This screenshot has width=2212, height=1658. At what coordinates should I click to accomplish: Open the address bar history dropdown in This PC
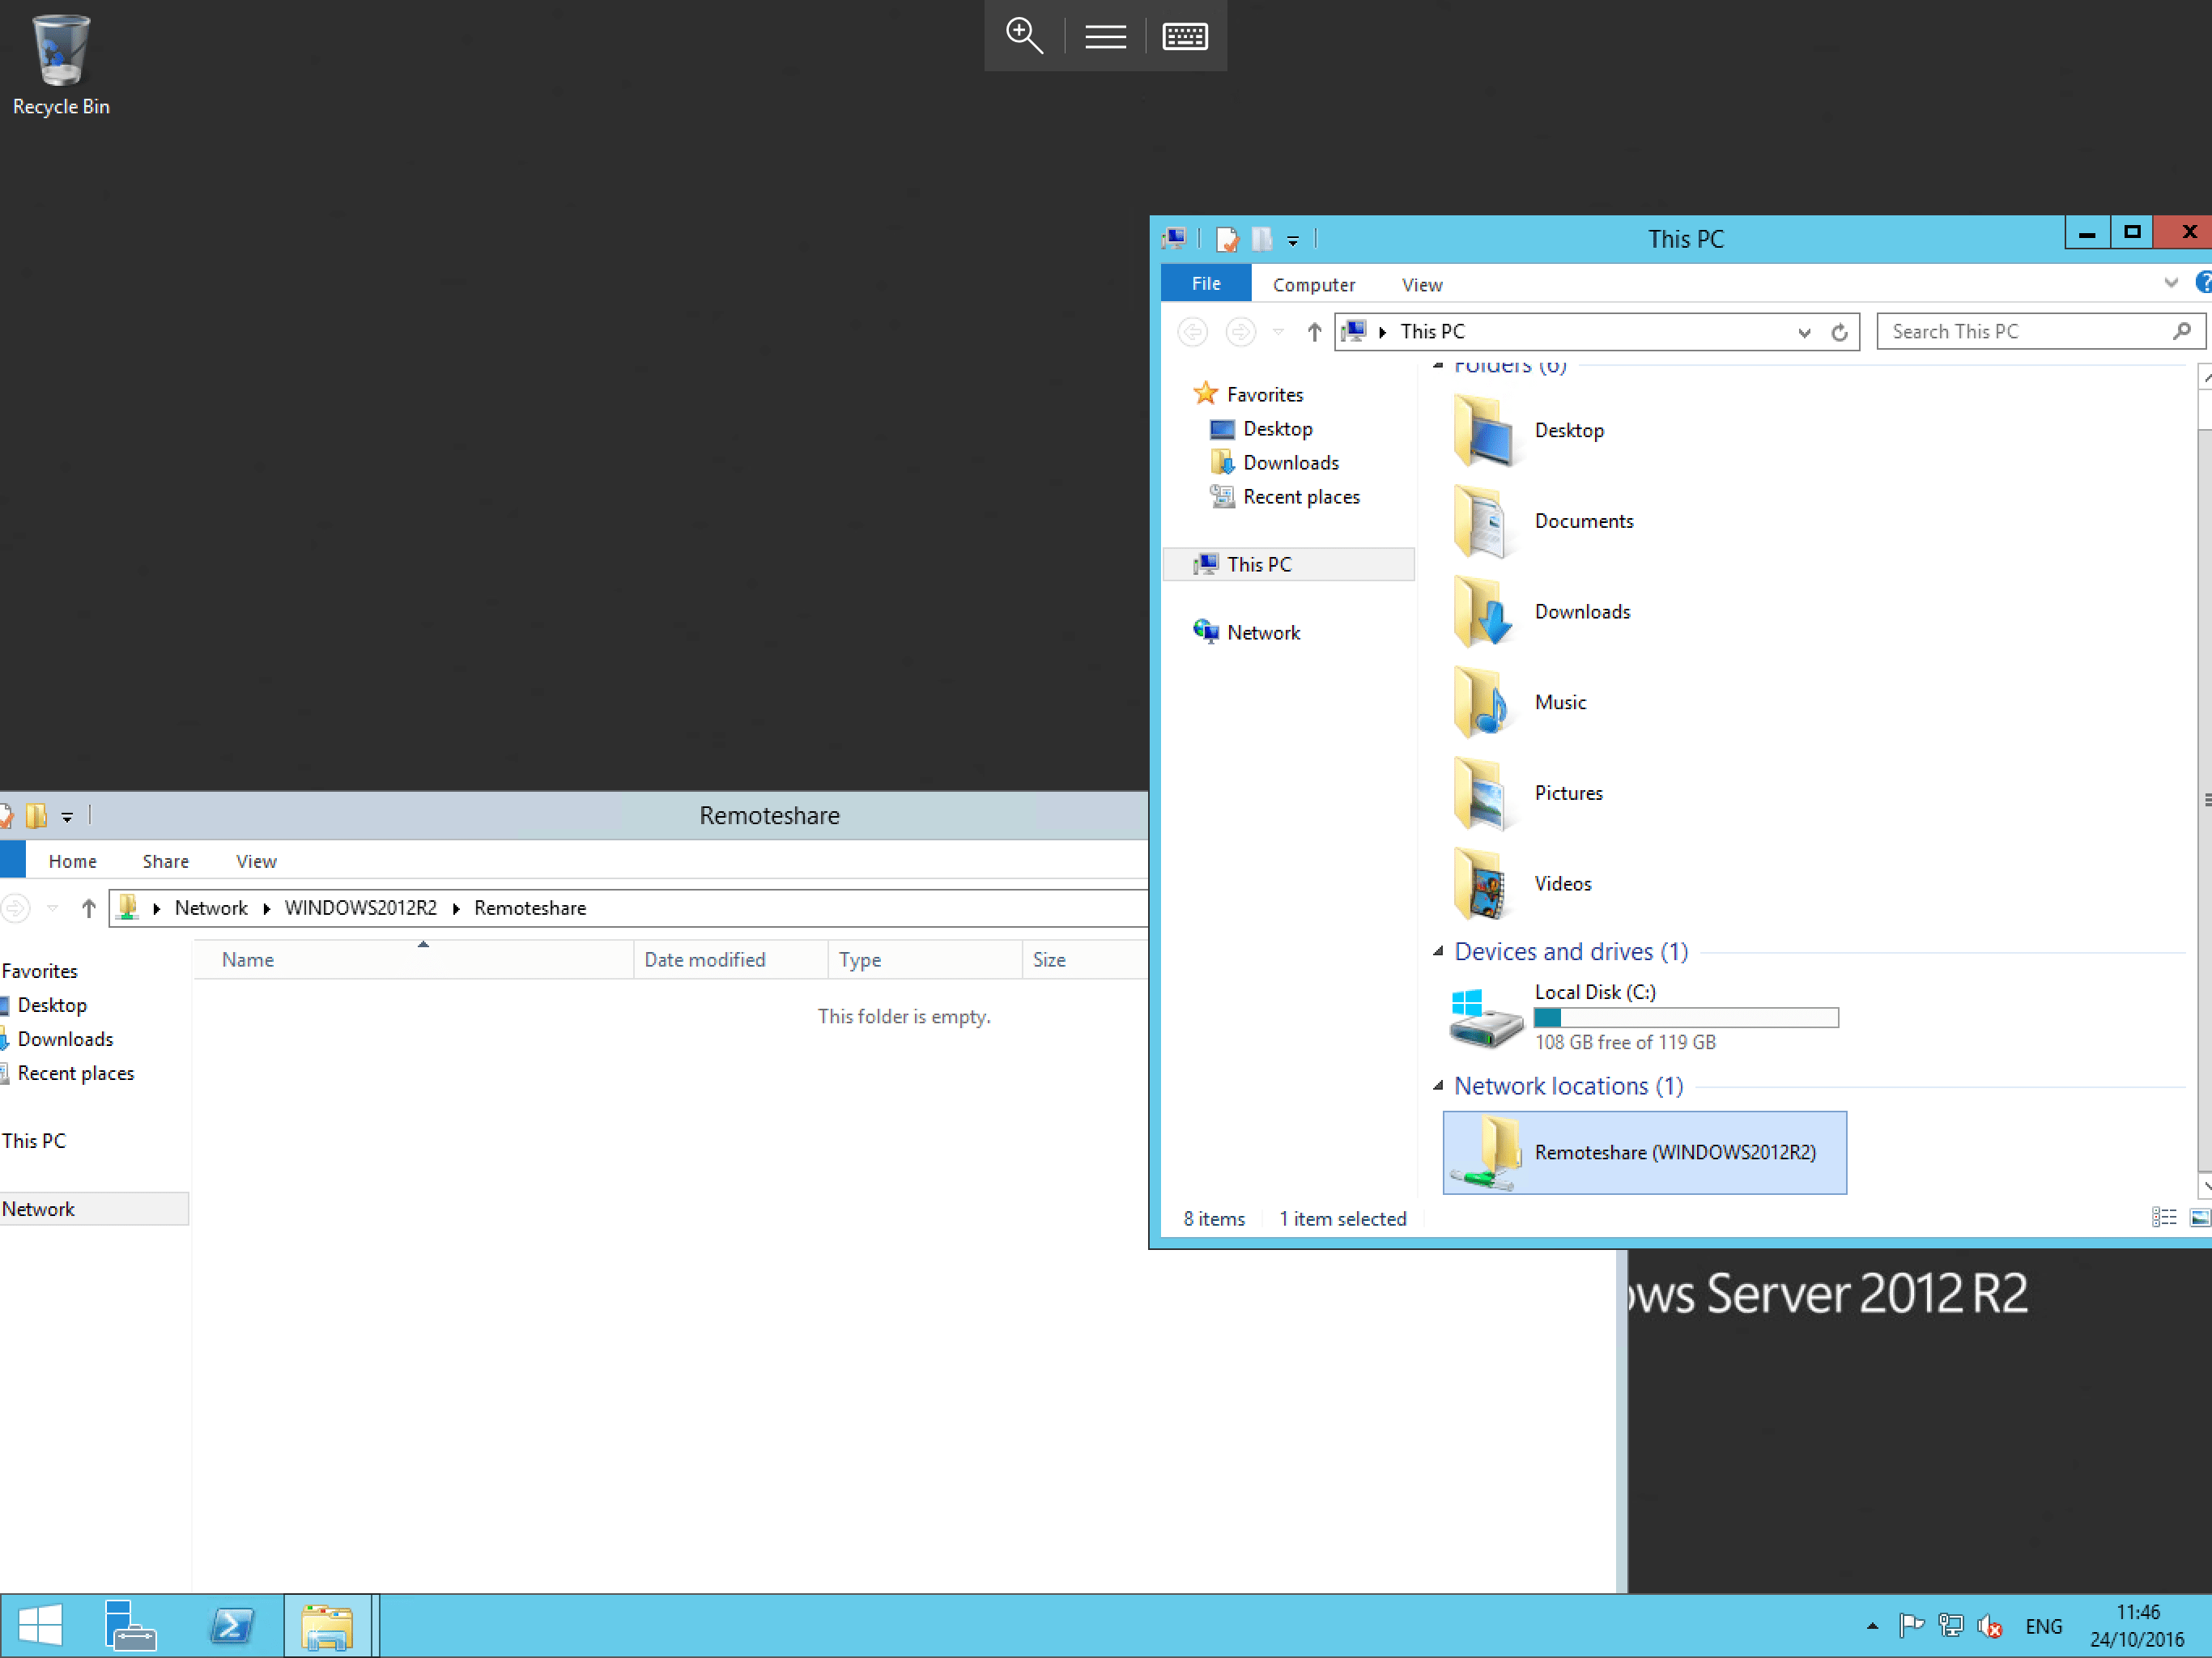1804,333
